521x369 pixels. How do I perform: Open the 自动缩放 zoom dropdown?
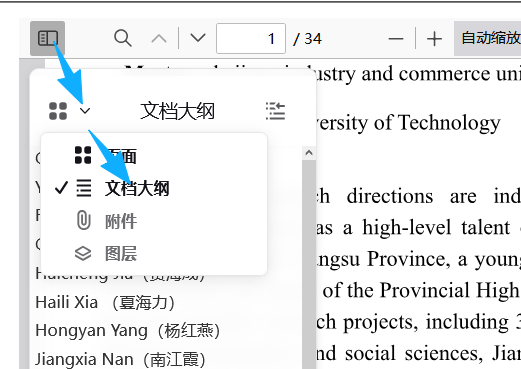pyautogui.click(x=487, y=38)
